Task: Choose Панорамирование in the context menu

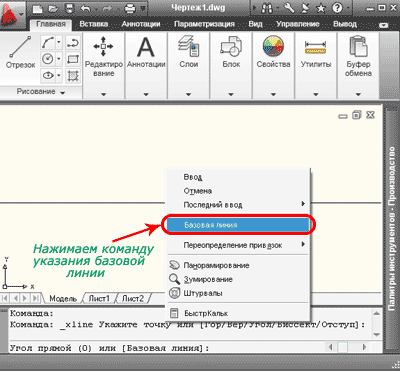Action: point(238,266)
